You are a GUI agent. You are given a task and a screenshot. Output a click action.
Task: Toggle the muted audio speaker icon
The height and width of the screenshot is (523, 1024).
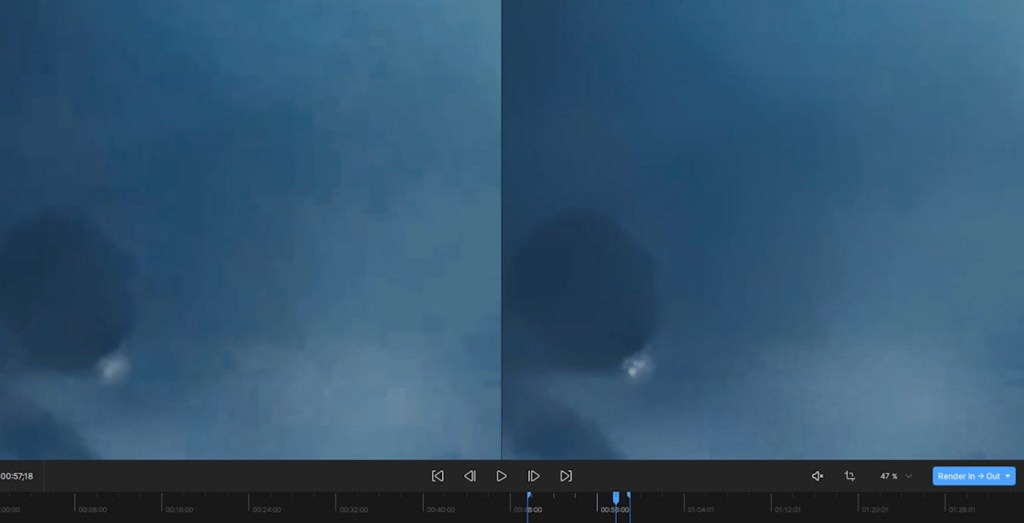(x=817, y=476)
